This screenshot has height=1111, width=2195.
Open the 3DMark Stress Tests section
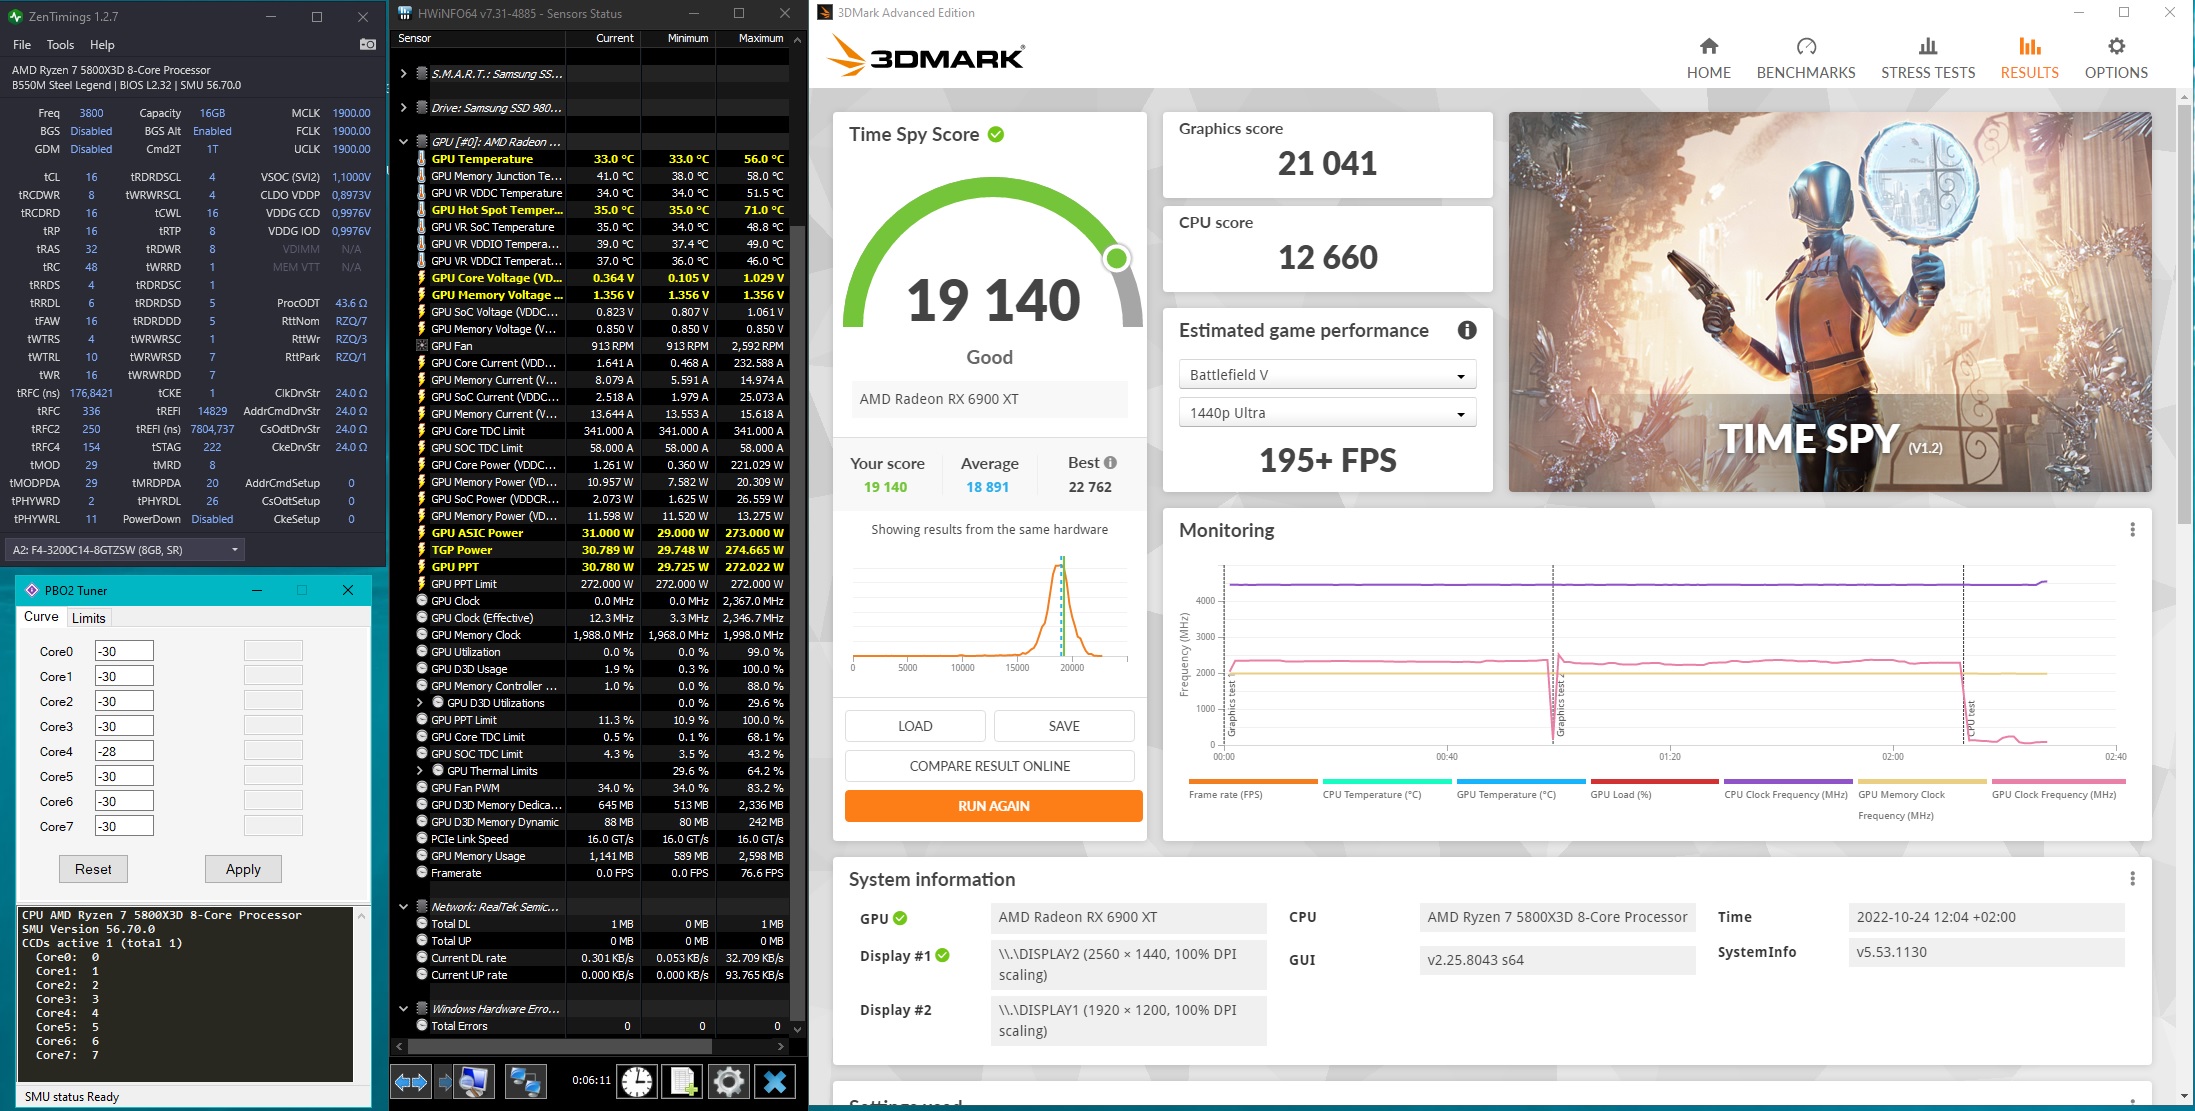pos(1927,58)
